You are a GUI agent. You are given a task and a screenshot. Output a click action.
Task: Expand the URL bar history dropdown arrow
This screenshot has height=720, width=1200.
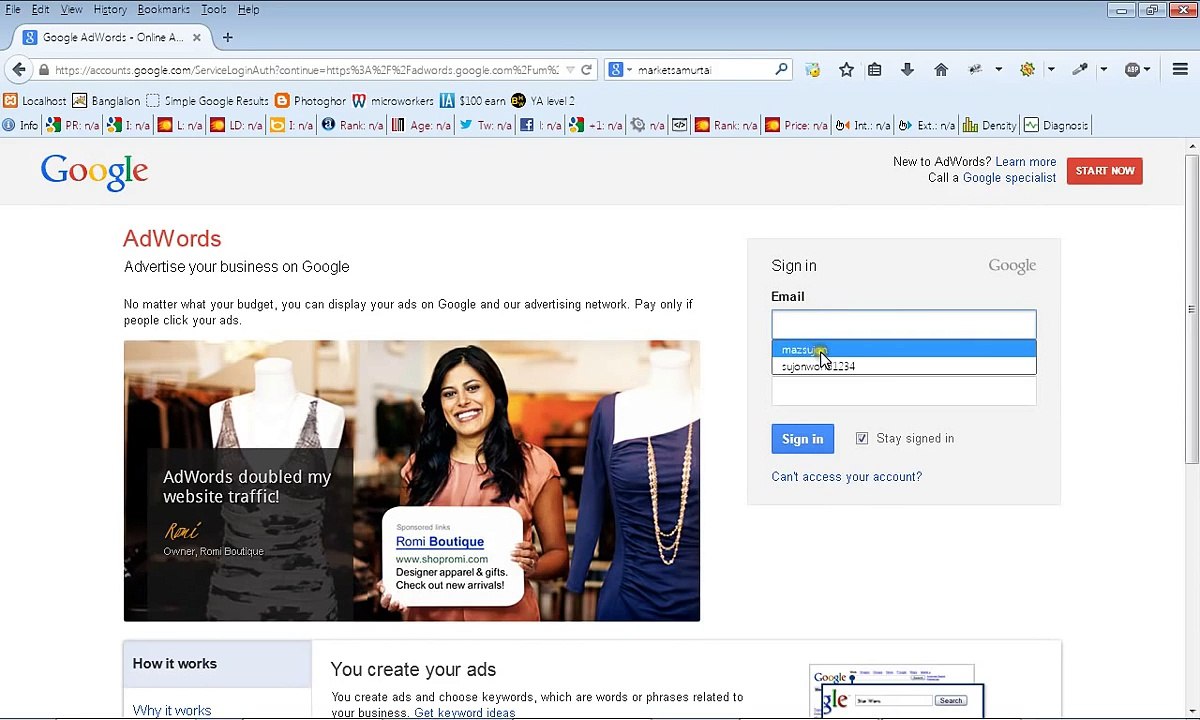point(570,70)
